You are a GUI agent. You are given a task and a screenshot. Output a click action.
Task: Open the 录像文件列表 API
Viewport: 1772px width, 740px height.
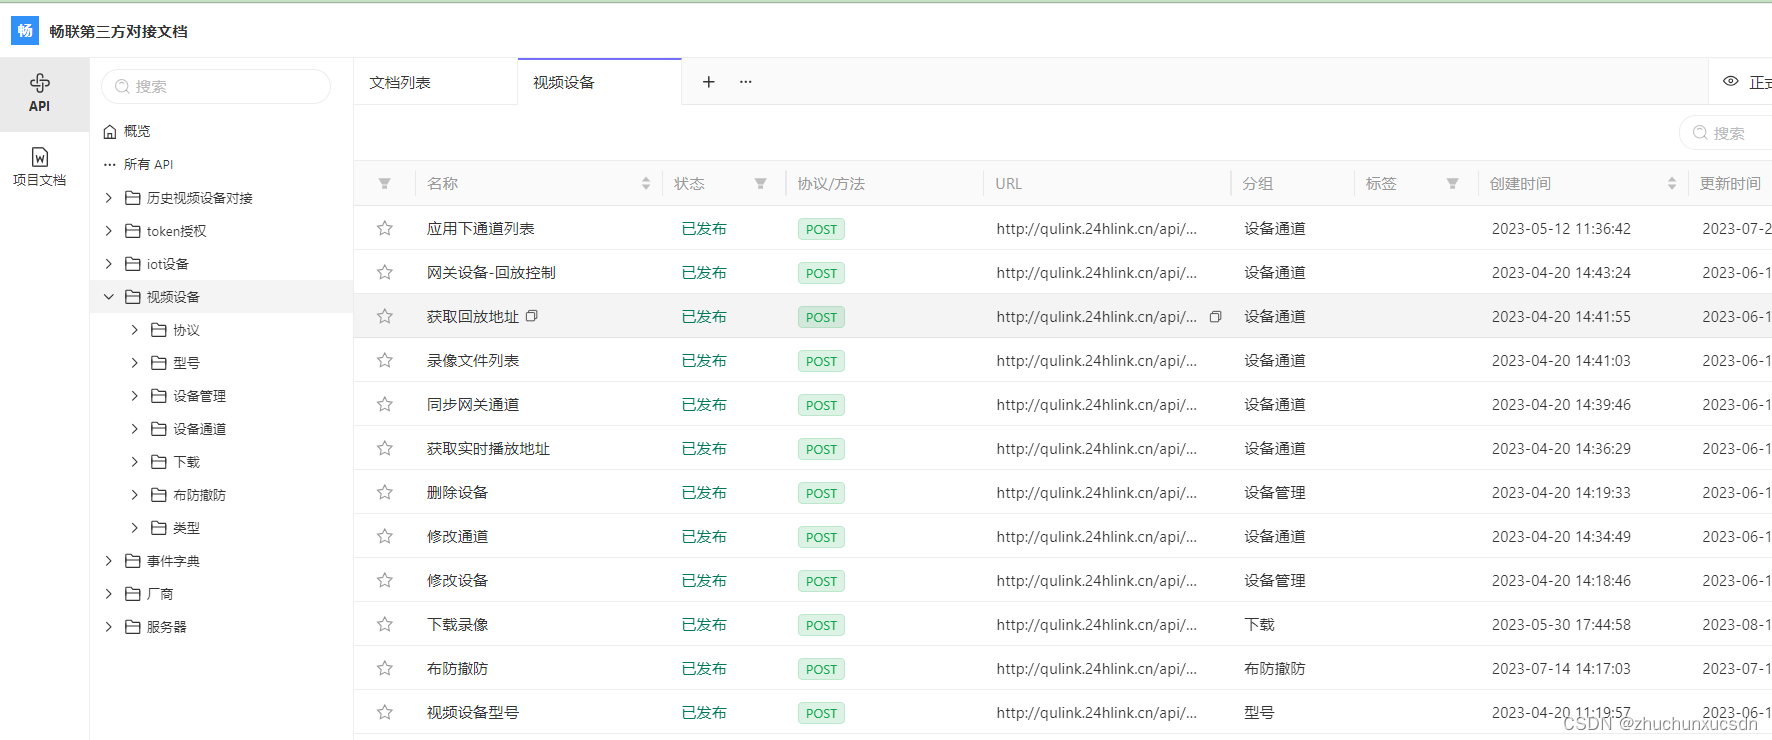tap(473, 360)
